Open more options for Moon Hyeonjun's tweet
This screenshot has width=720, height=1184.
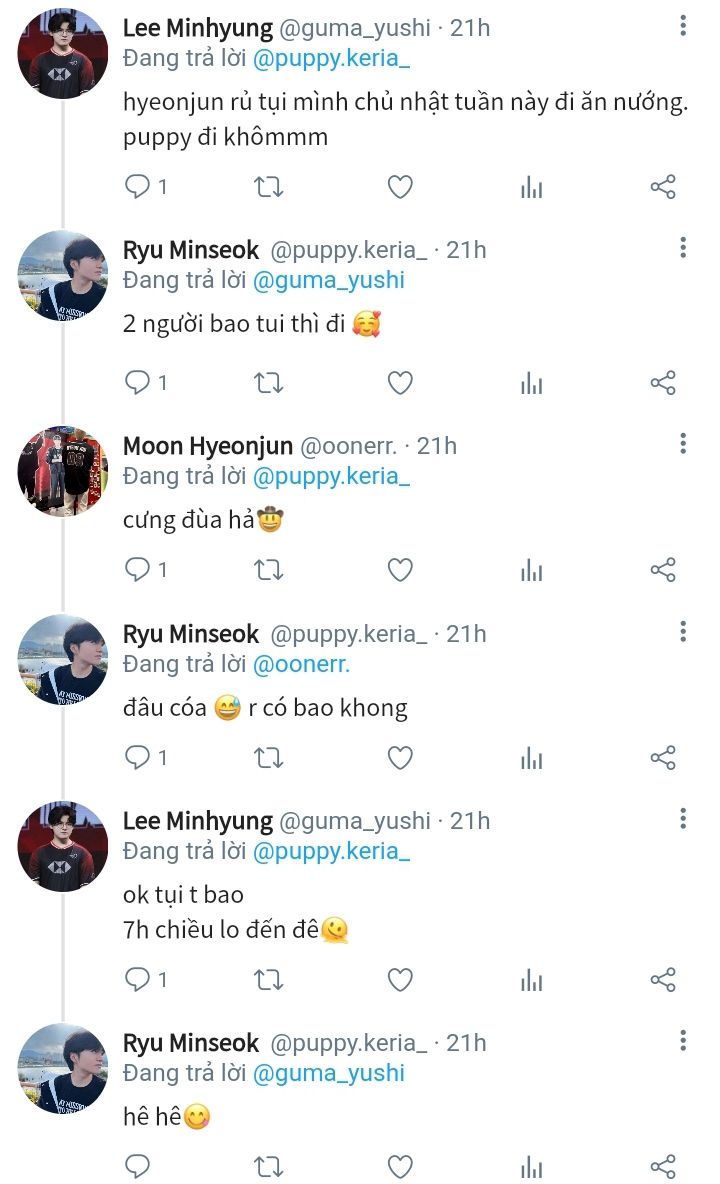click(x=683, y=443)
